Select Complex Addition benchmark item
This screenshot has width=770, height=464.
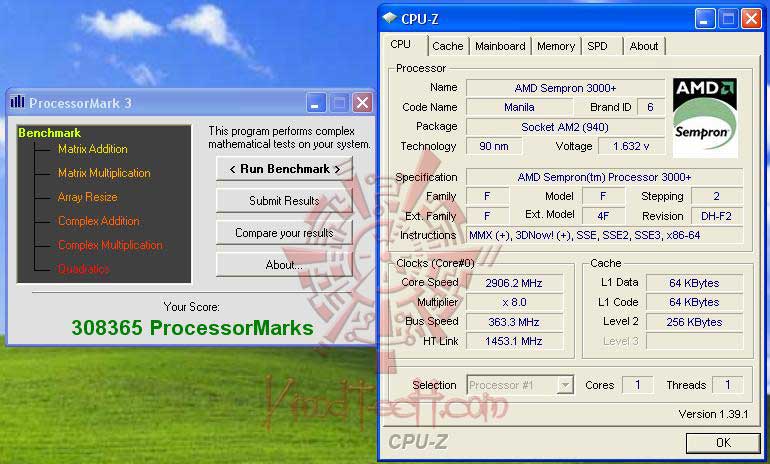[99, 221]
